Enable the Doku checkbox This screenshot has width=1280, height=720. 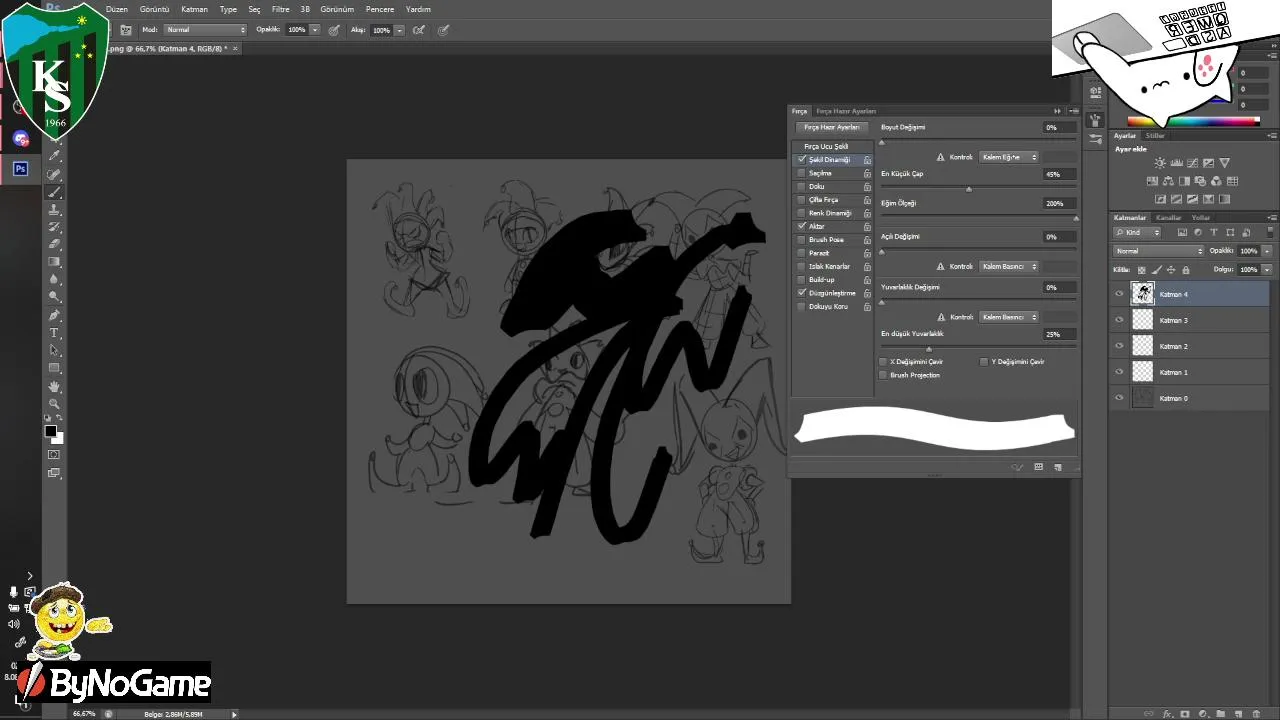802,186
